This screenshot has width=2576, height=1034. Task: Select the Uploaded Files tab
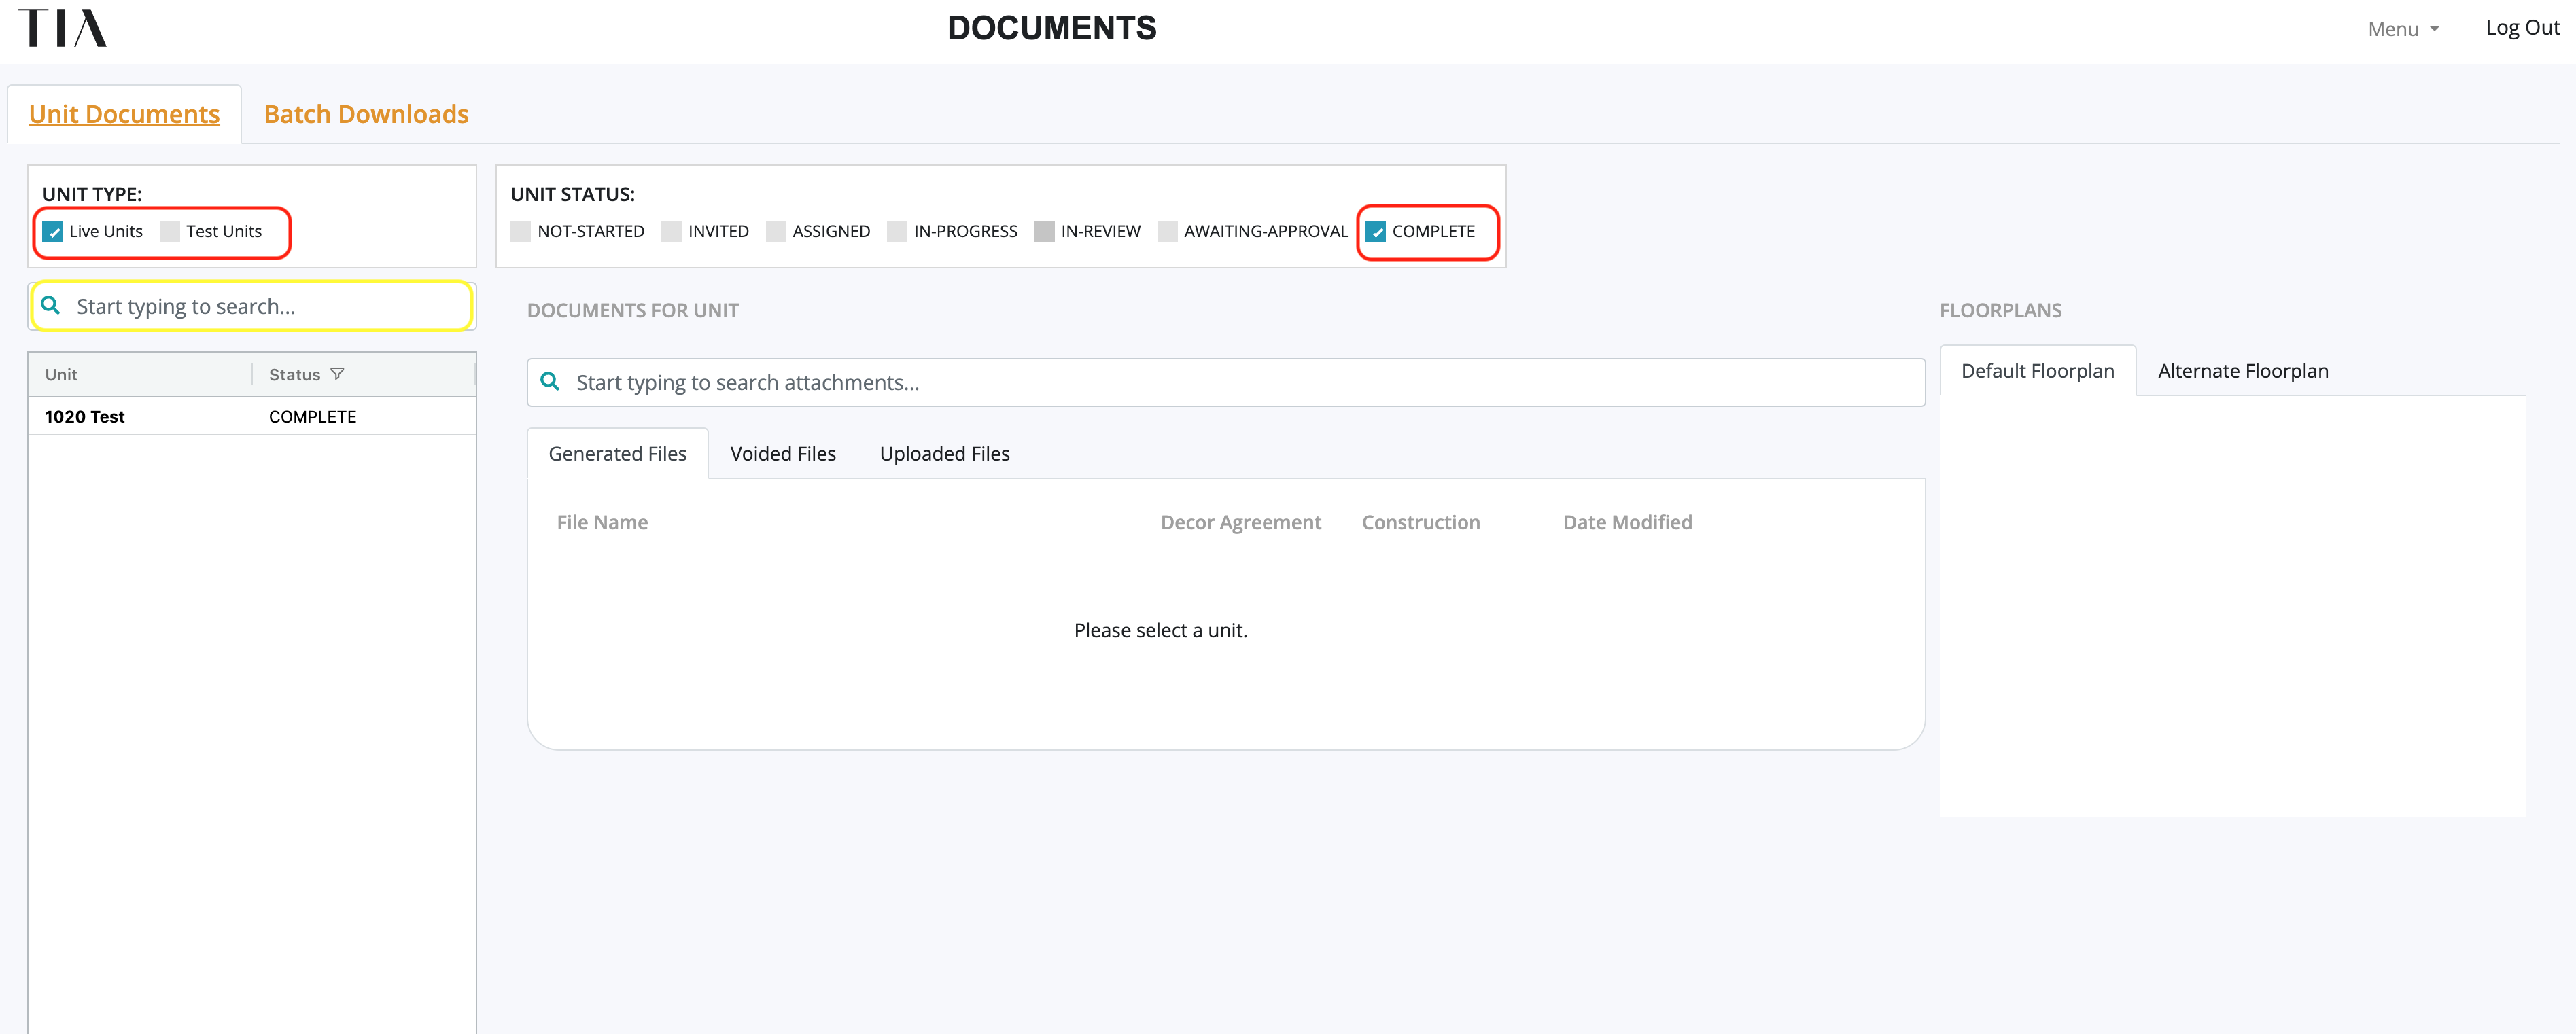tap(945, 453)
